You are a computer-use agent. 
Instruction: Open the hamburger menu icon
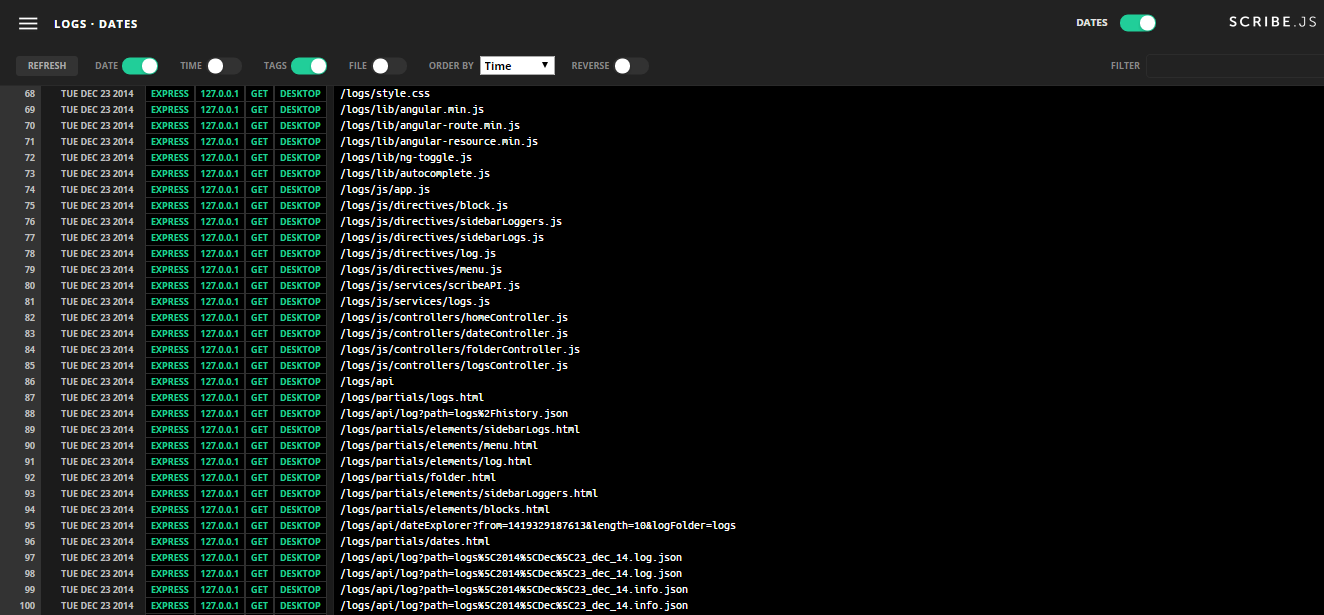pos(28,23)
